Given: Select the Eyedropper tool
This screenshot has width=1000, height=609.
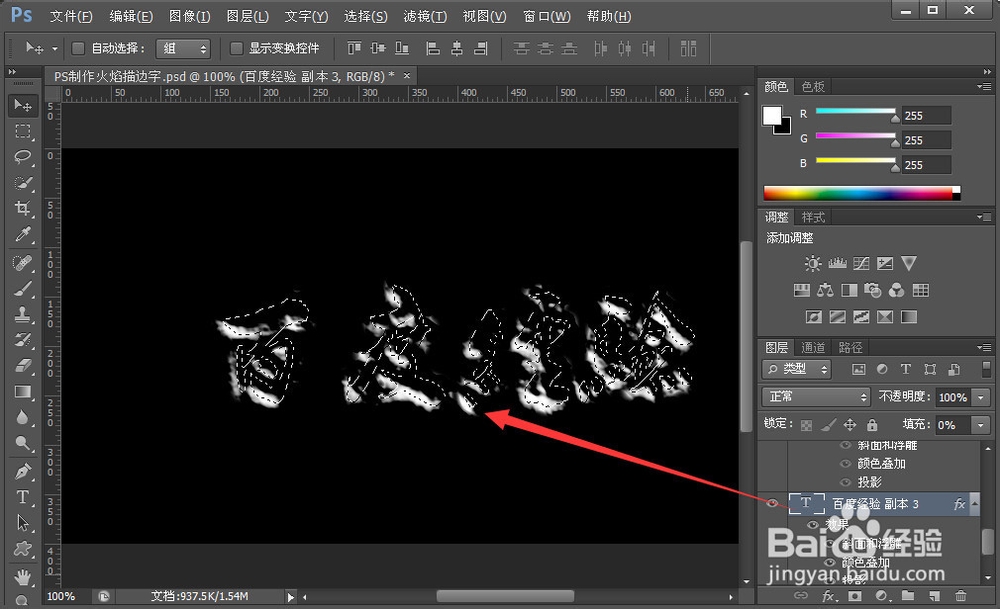Looking at the screenshot, I should pos(23,235).
